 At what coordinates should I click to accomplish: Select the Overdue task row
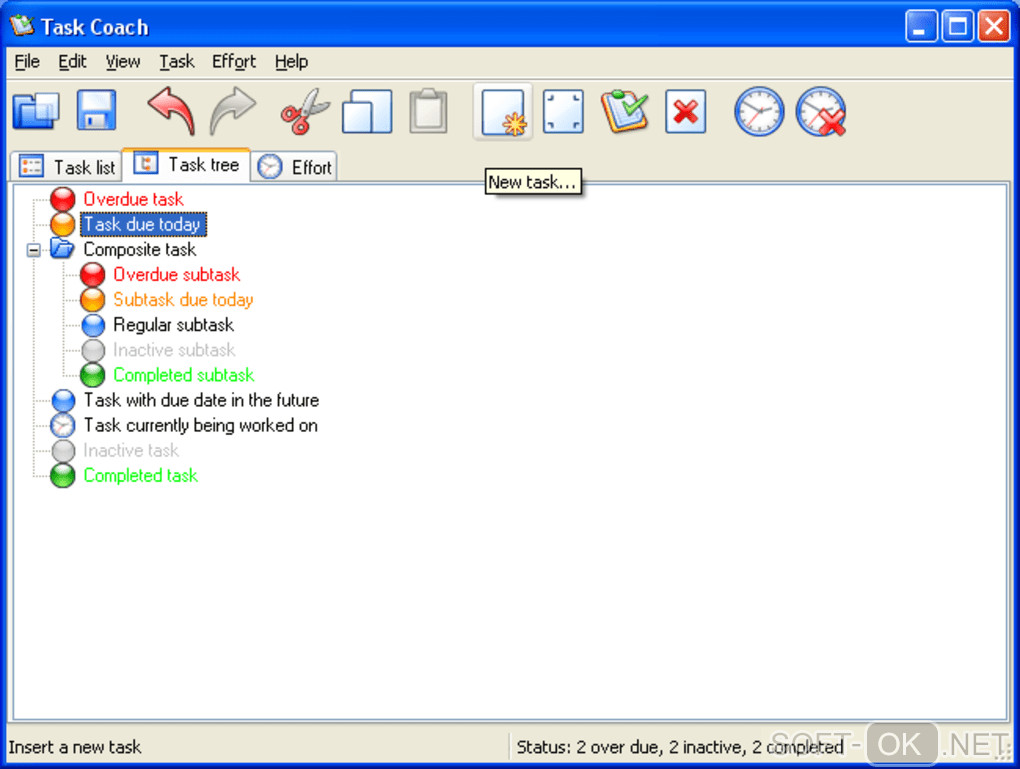(x=133, y=199)
